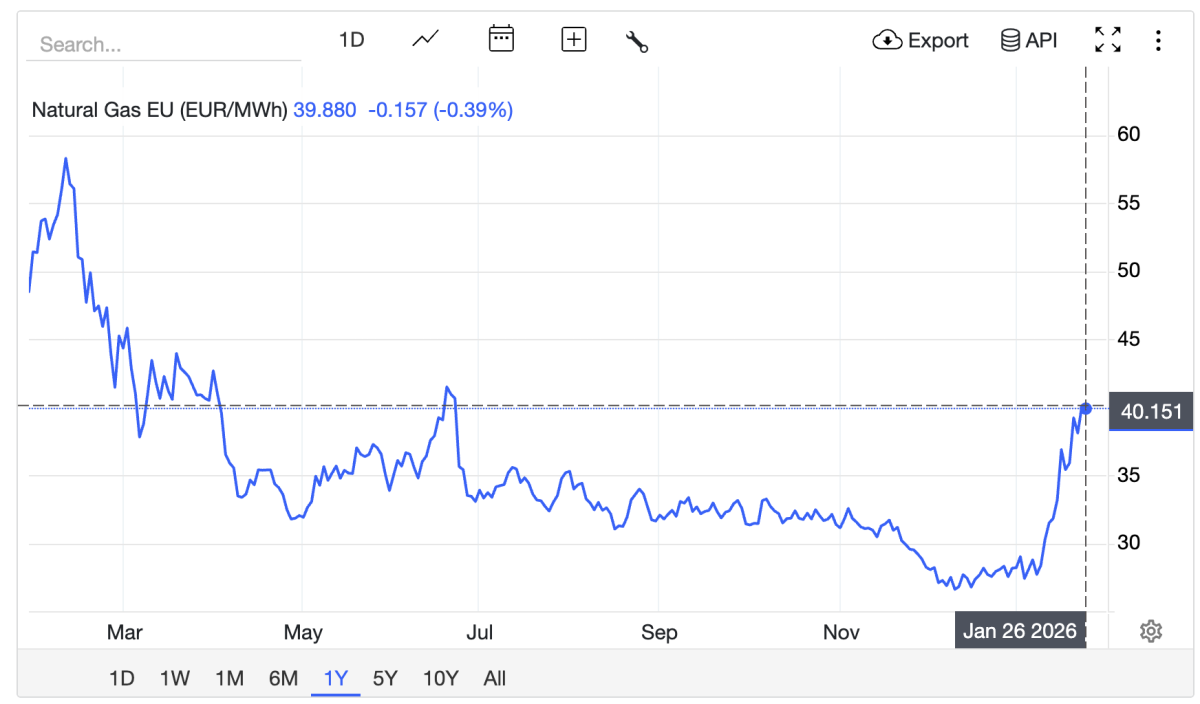The height and width of the screenshot is (704, 1200).
Task: Click the Natural Gas EU series label
Action: pos(160,110)
